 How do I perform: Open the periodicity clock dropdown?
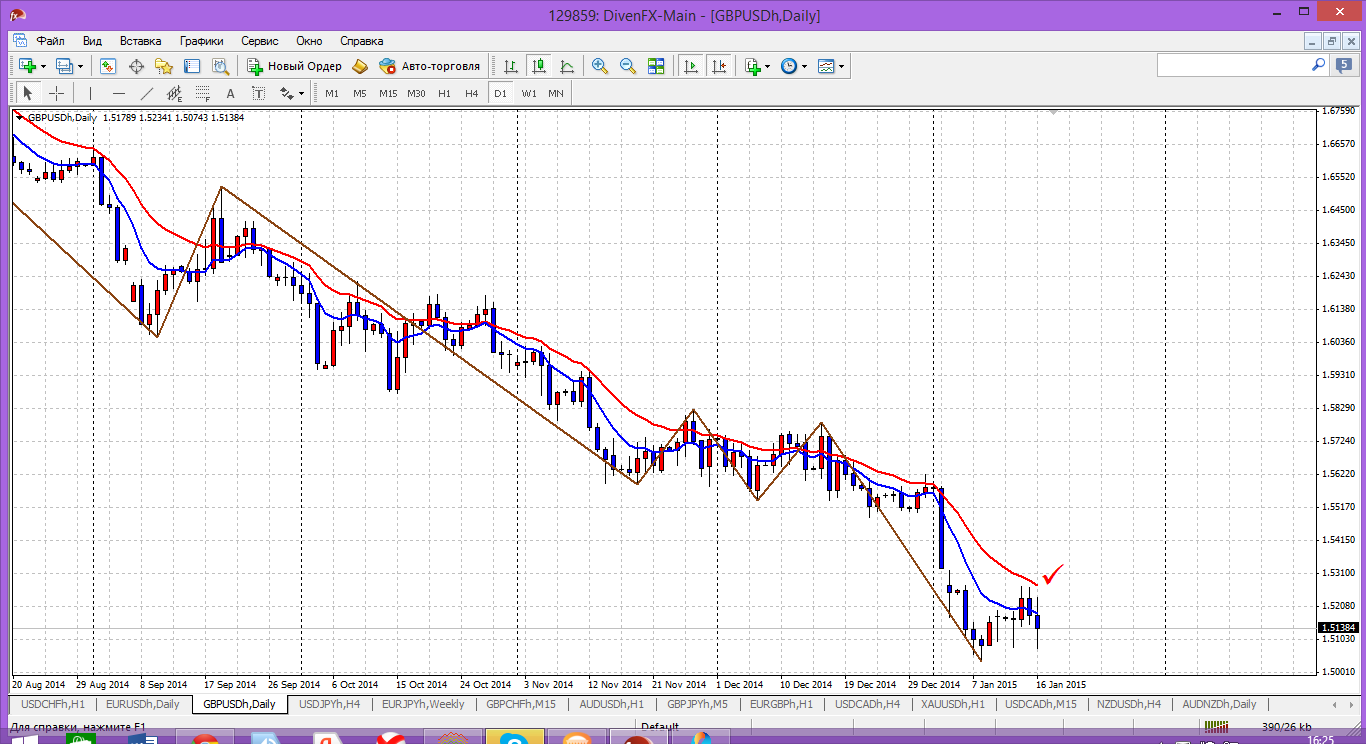pyautogui.click(x=804, y=66)
